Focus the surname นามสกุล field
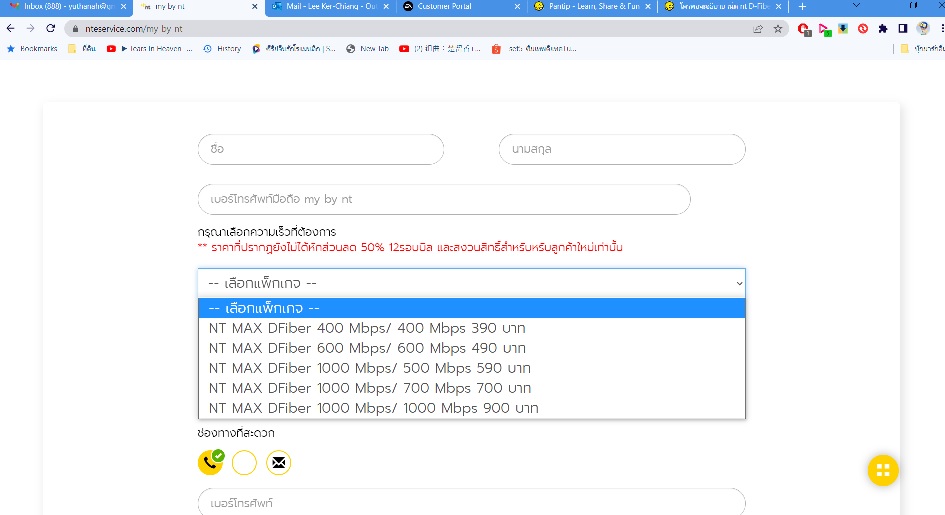Image resolution: width=945 pixels, height=515 pixels. pos(622,149)
